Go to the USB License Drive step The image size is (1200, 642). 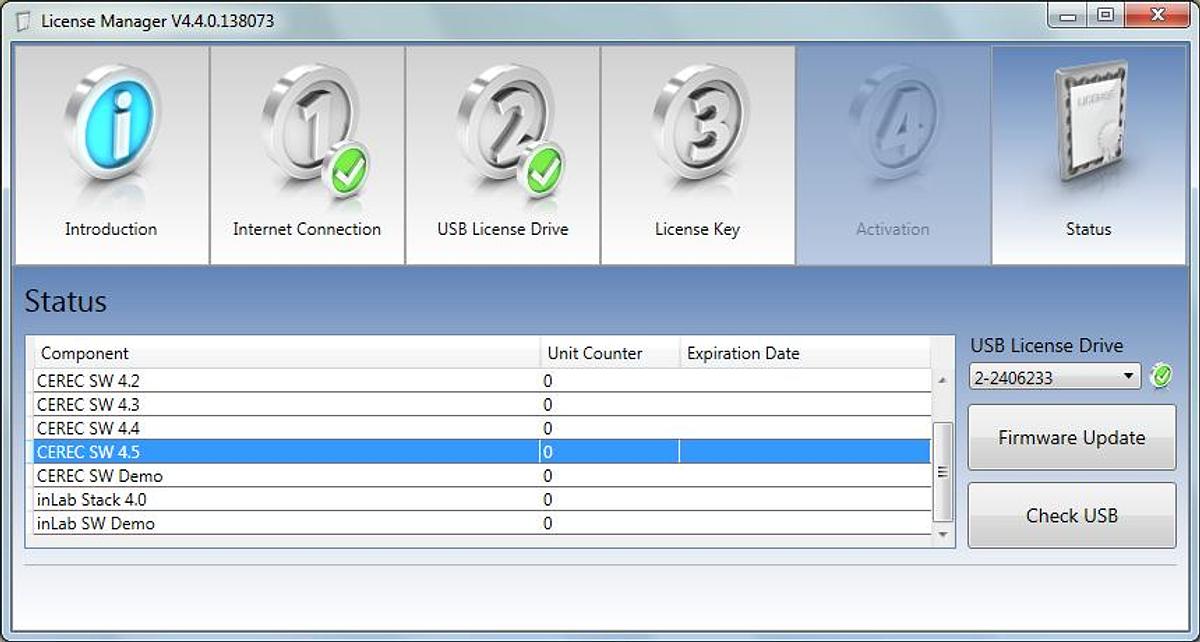click(x=502, y=155)
